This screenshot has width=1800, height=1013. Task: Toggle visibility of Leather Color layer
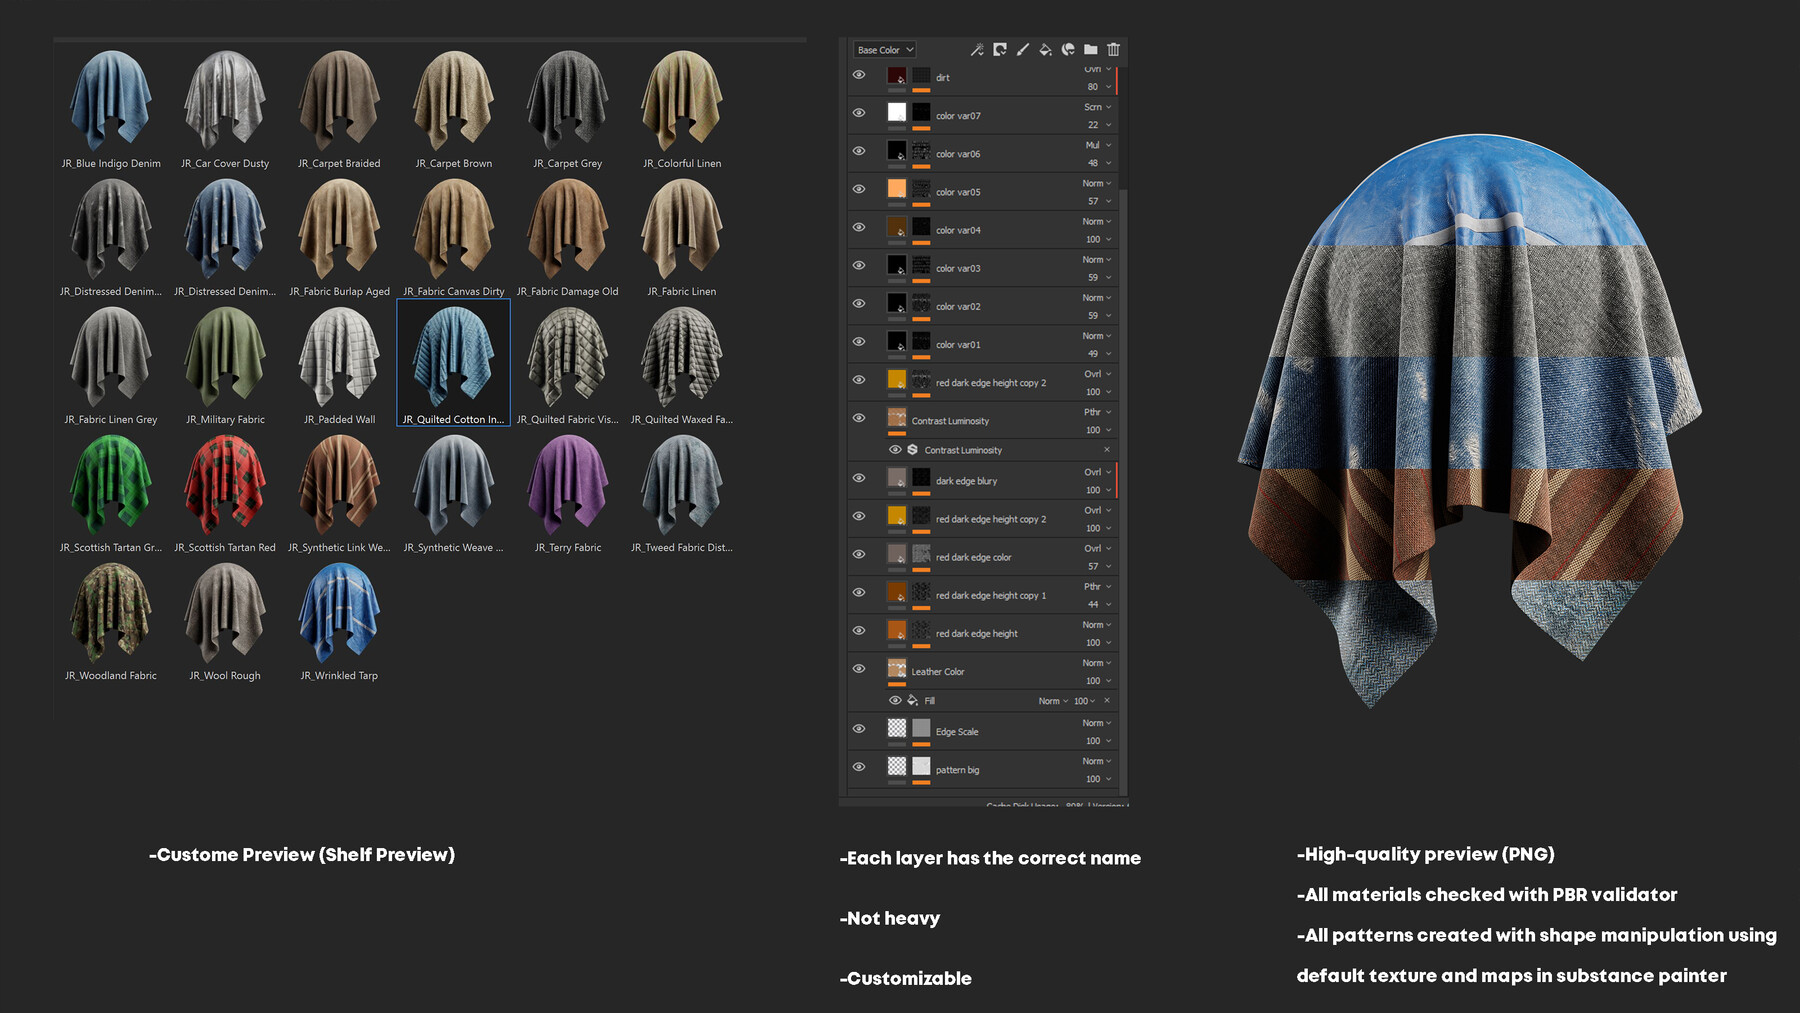pos(859,668)
